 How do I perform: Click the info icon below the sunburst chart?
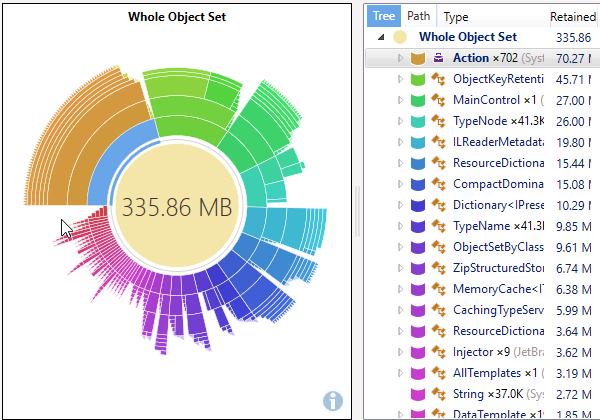pyautogui.click(x=334, y=401)
